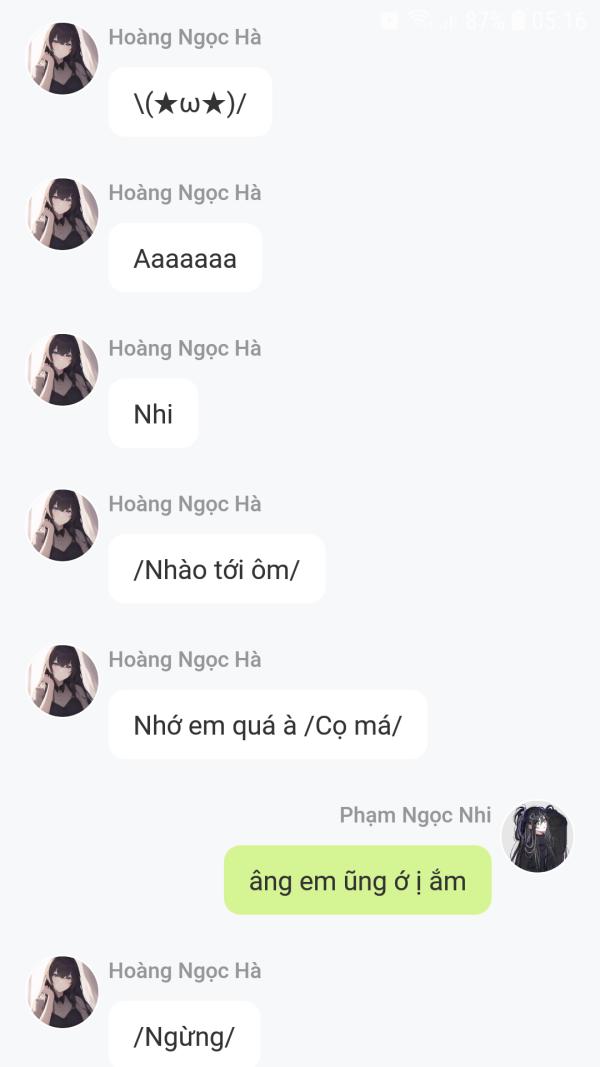Image resolution: width=600 pixels, height=1067 pixels.
Task: Tap Hoàng Ngọc Hà name above "/Ngừng/"
Action: pyautogui.click(x=185, y=971)
